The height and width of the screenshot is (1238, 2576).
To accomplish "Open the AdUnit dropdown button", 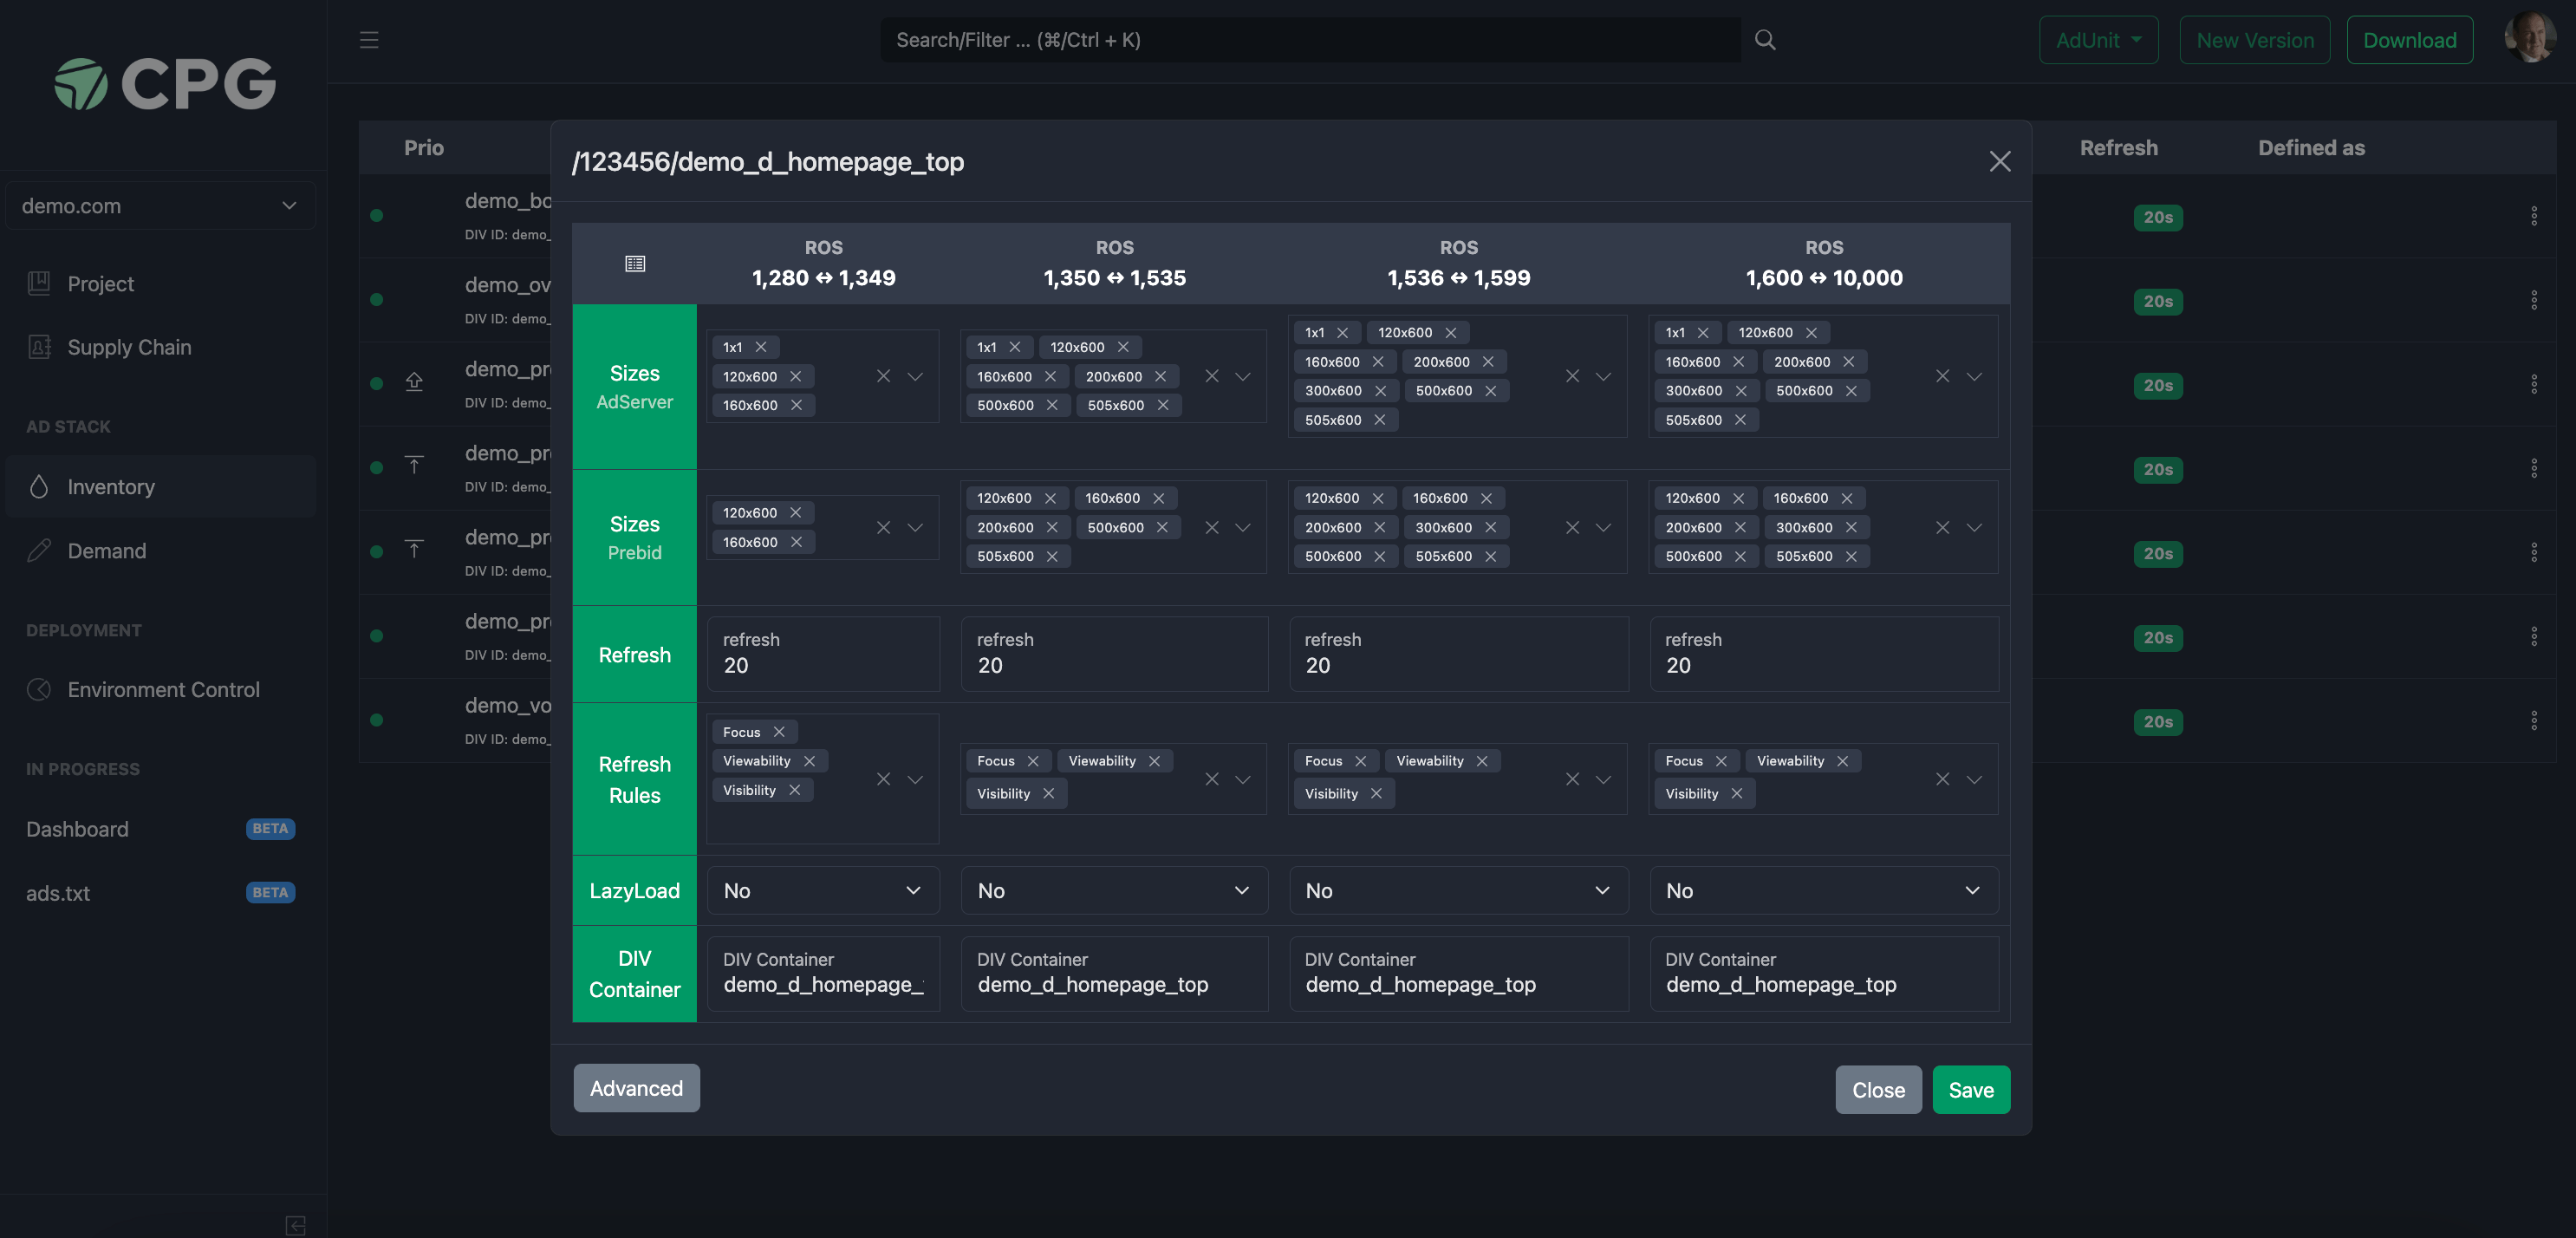I will coord(2098,40).
